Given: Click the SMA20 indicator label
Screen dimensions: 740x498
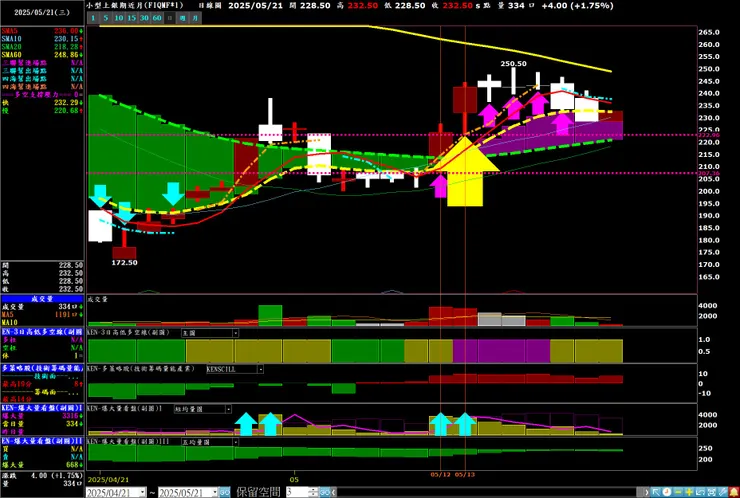Looking at the screenshot, I should click(11, 47).
